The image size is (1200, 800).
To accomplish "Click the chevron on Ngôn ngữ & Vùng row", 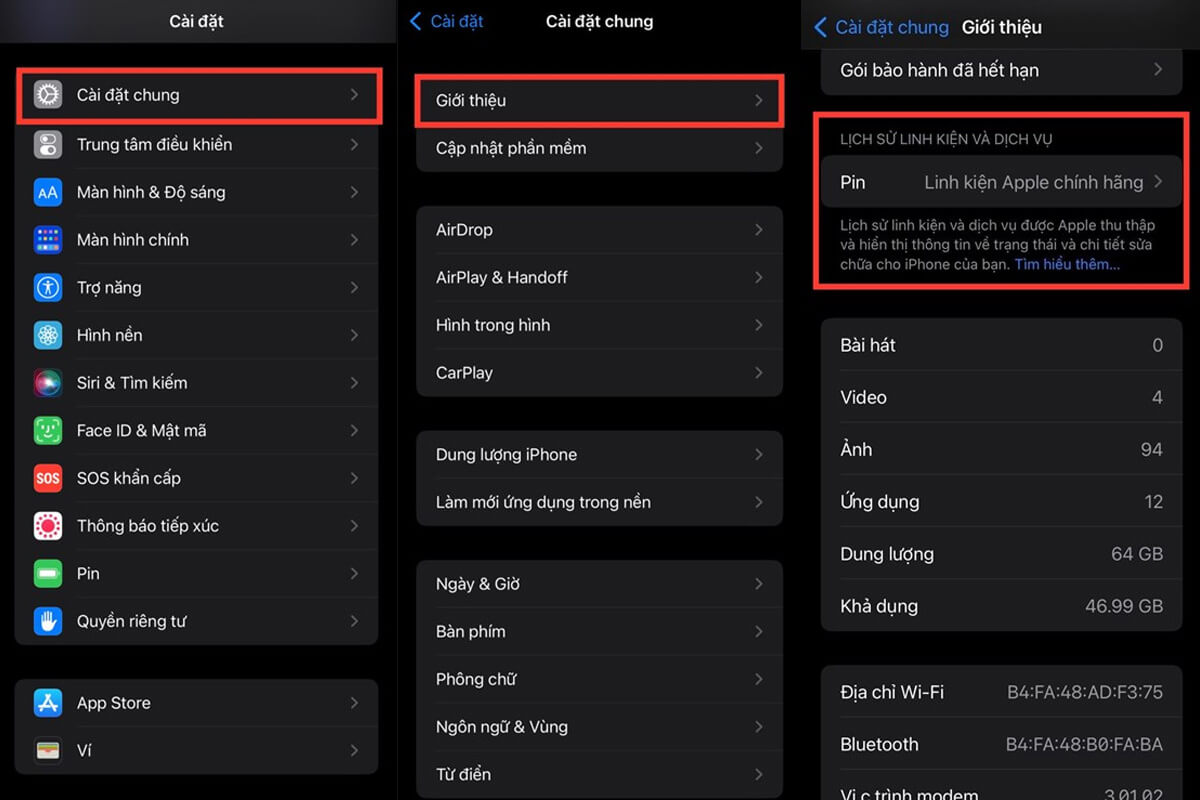I will pos(759,727).
